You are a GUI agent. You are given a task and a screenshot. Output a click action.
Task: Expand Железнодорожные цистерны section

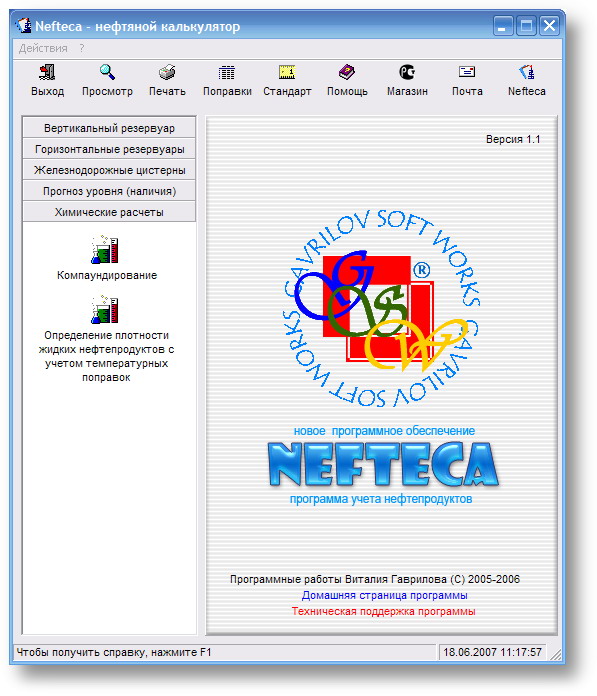(x=109, y=170)
